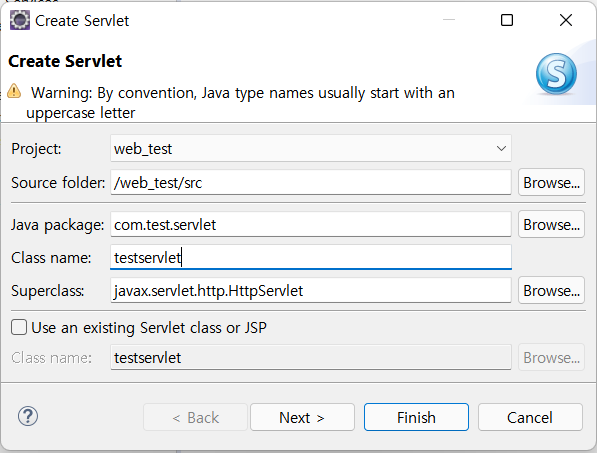Maximize the Create Servlet window
The height and width of the screenshot is (453, 597).
coord(506,20)
